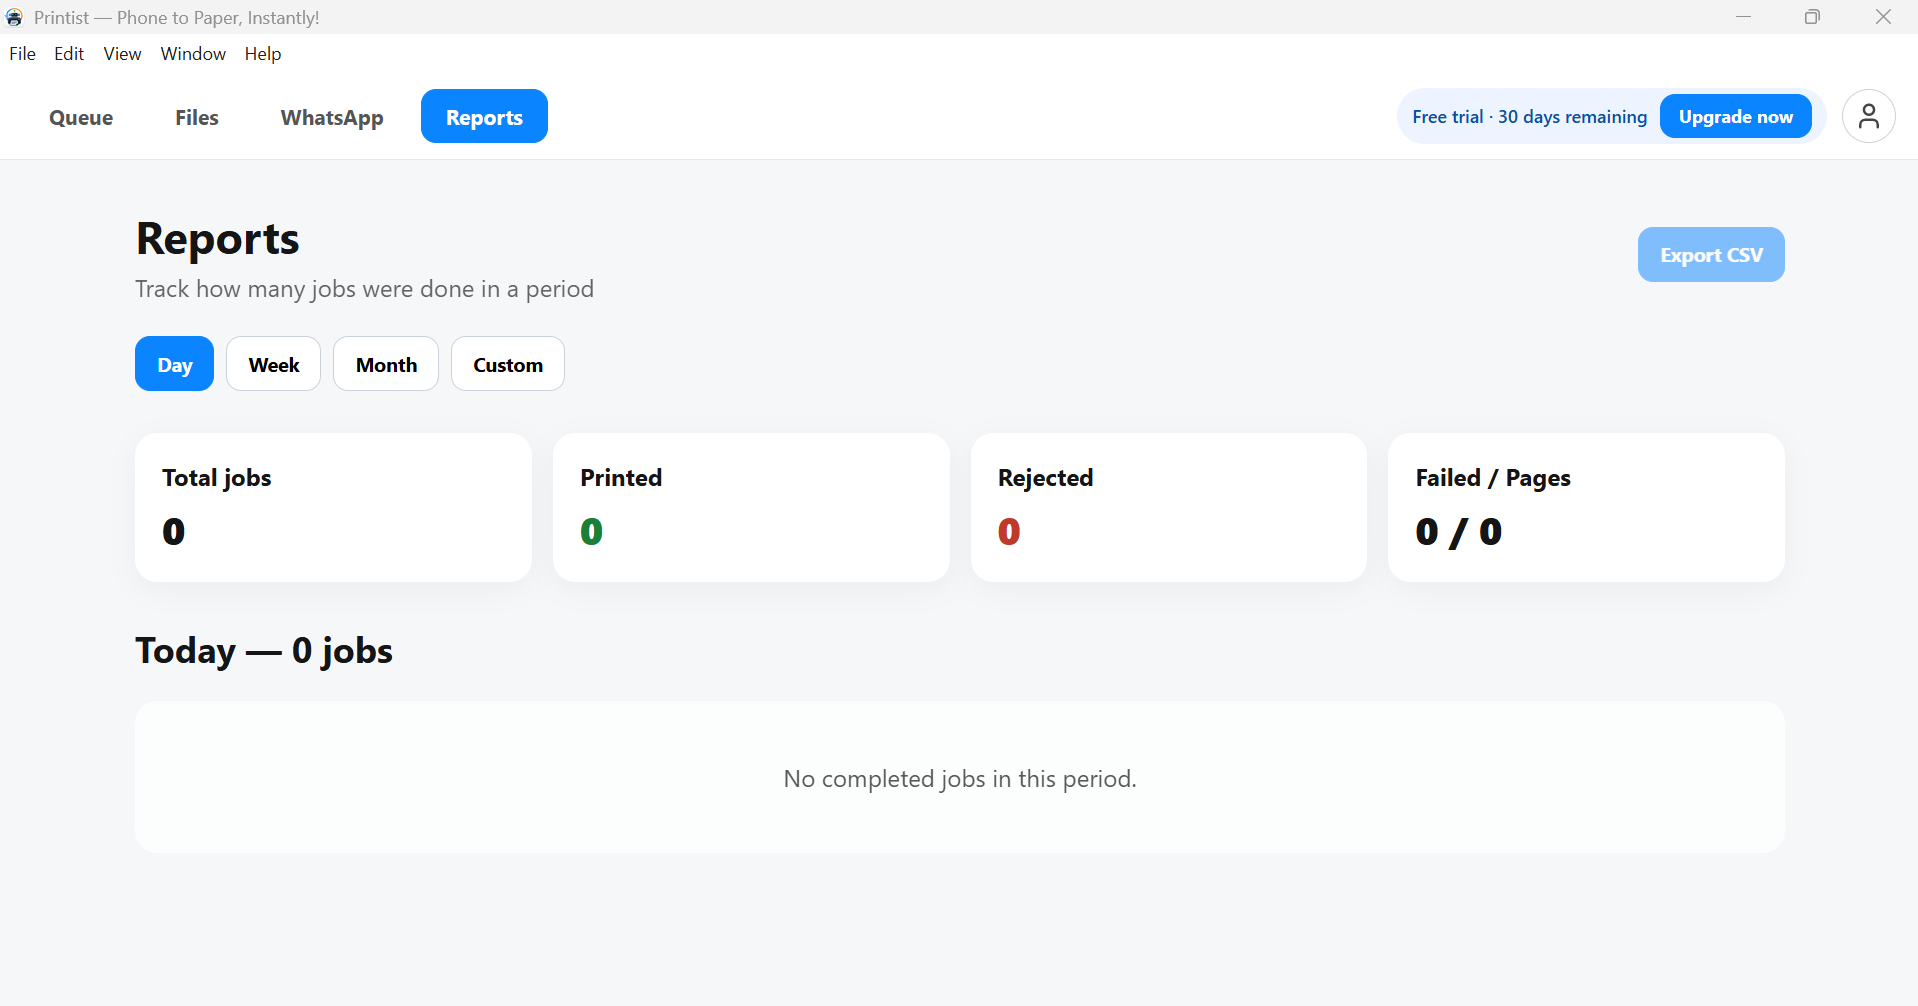
Task: Switch to the Queue tab
Action: (x=81, y=117)
